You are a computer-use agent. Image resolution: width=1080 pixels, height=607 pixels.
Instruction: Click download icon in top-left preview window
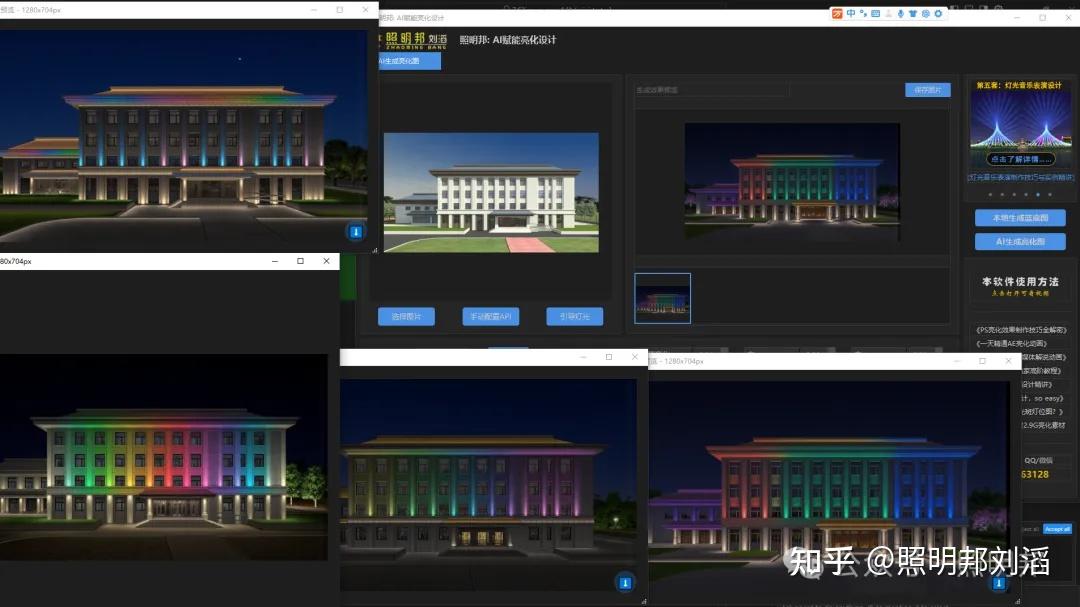pos(355,232)
